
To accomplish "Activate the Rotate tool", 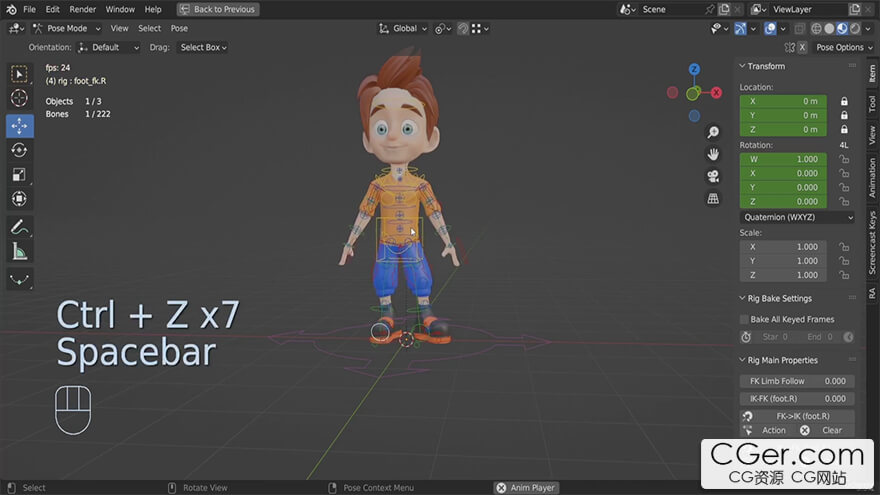I will [x=19, y=150].
